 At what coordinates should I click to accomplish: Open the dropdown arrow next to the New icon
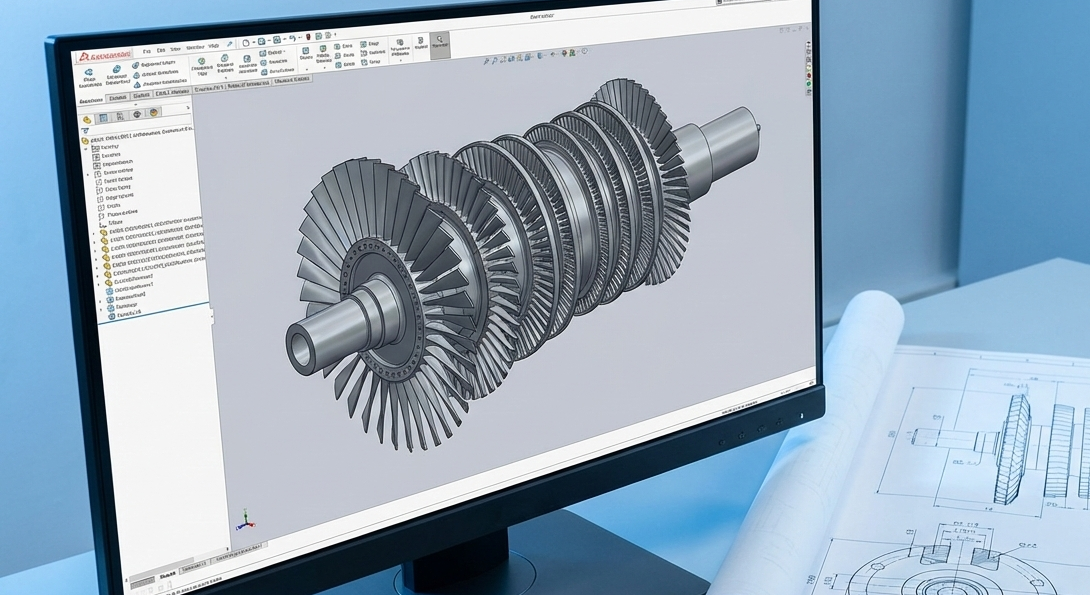(254, 44)
